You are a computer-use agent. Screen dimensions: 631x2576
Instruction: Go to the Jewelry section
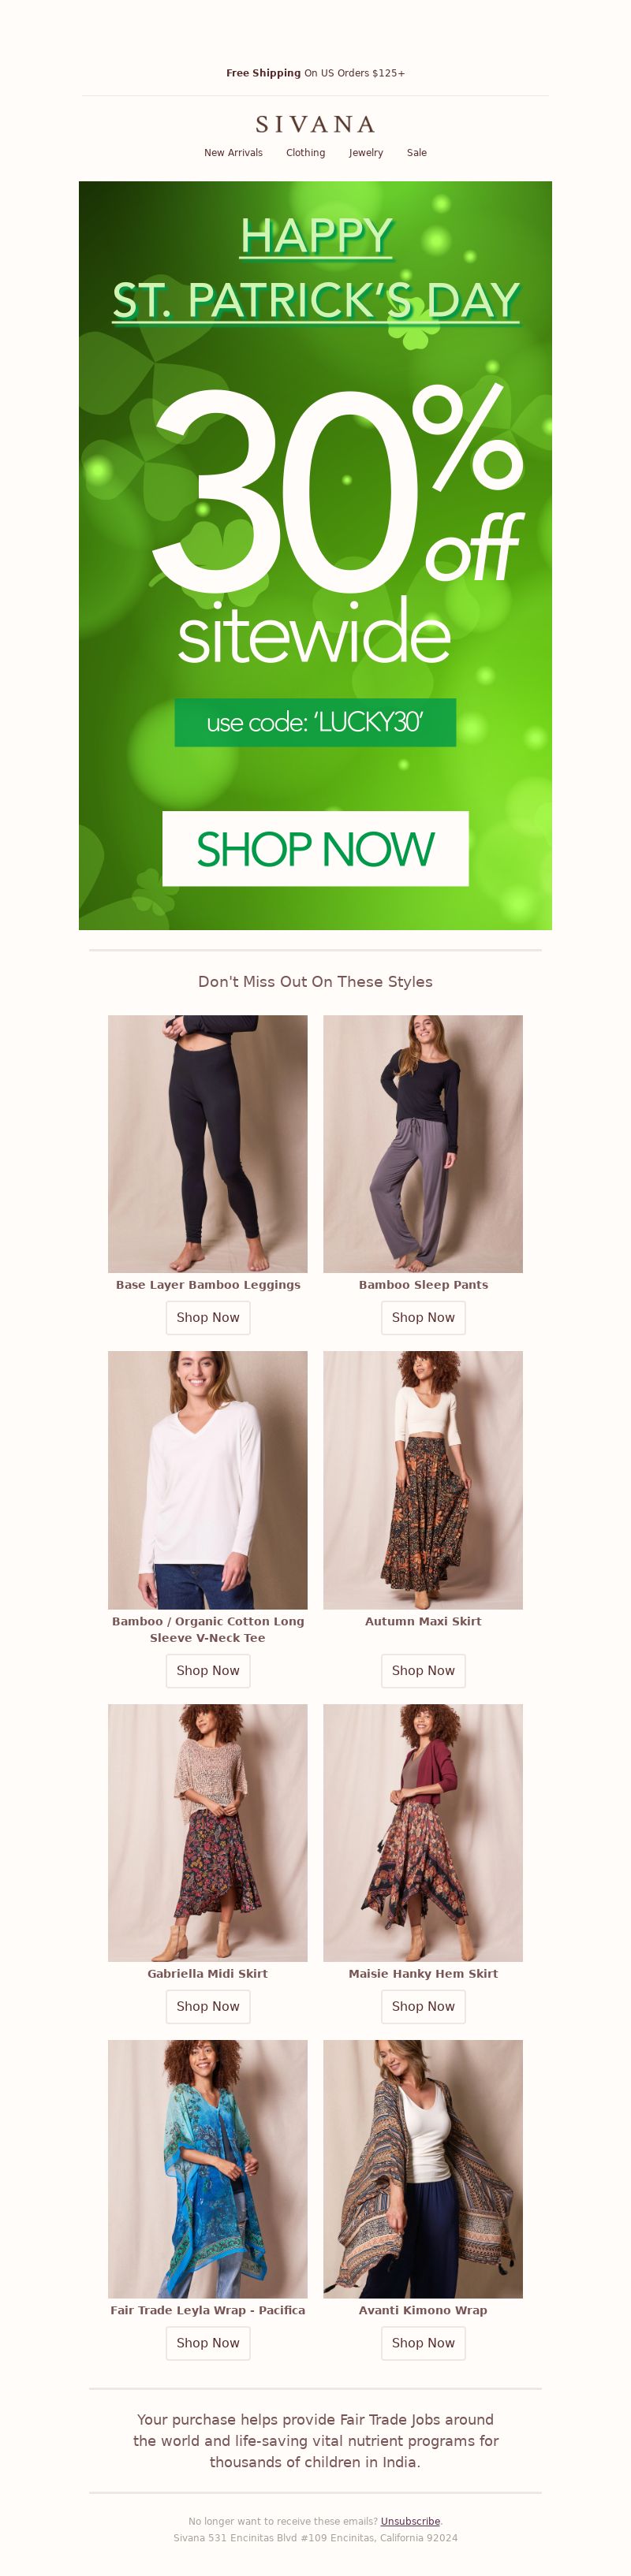tap(366, 153)
